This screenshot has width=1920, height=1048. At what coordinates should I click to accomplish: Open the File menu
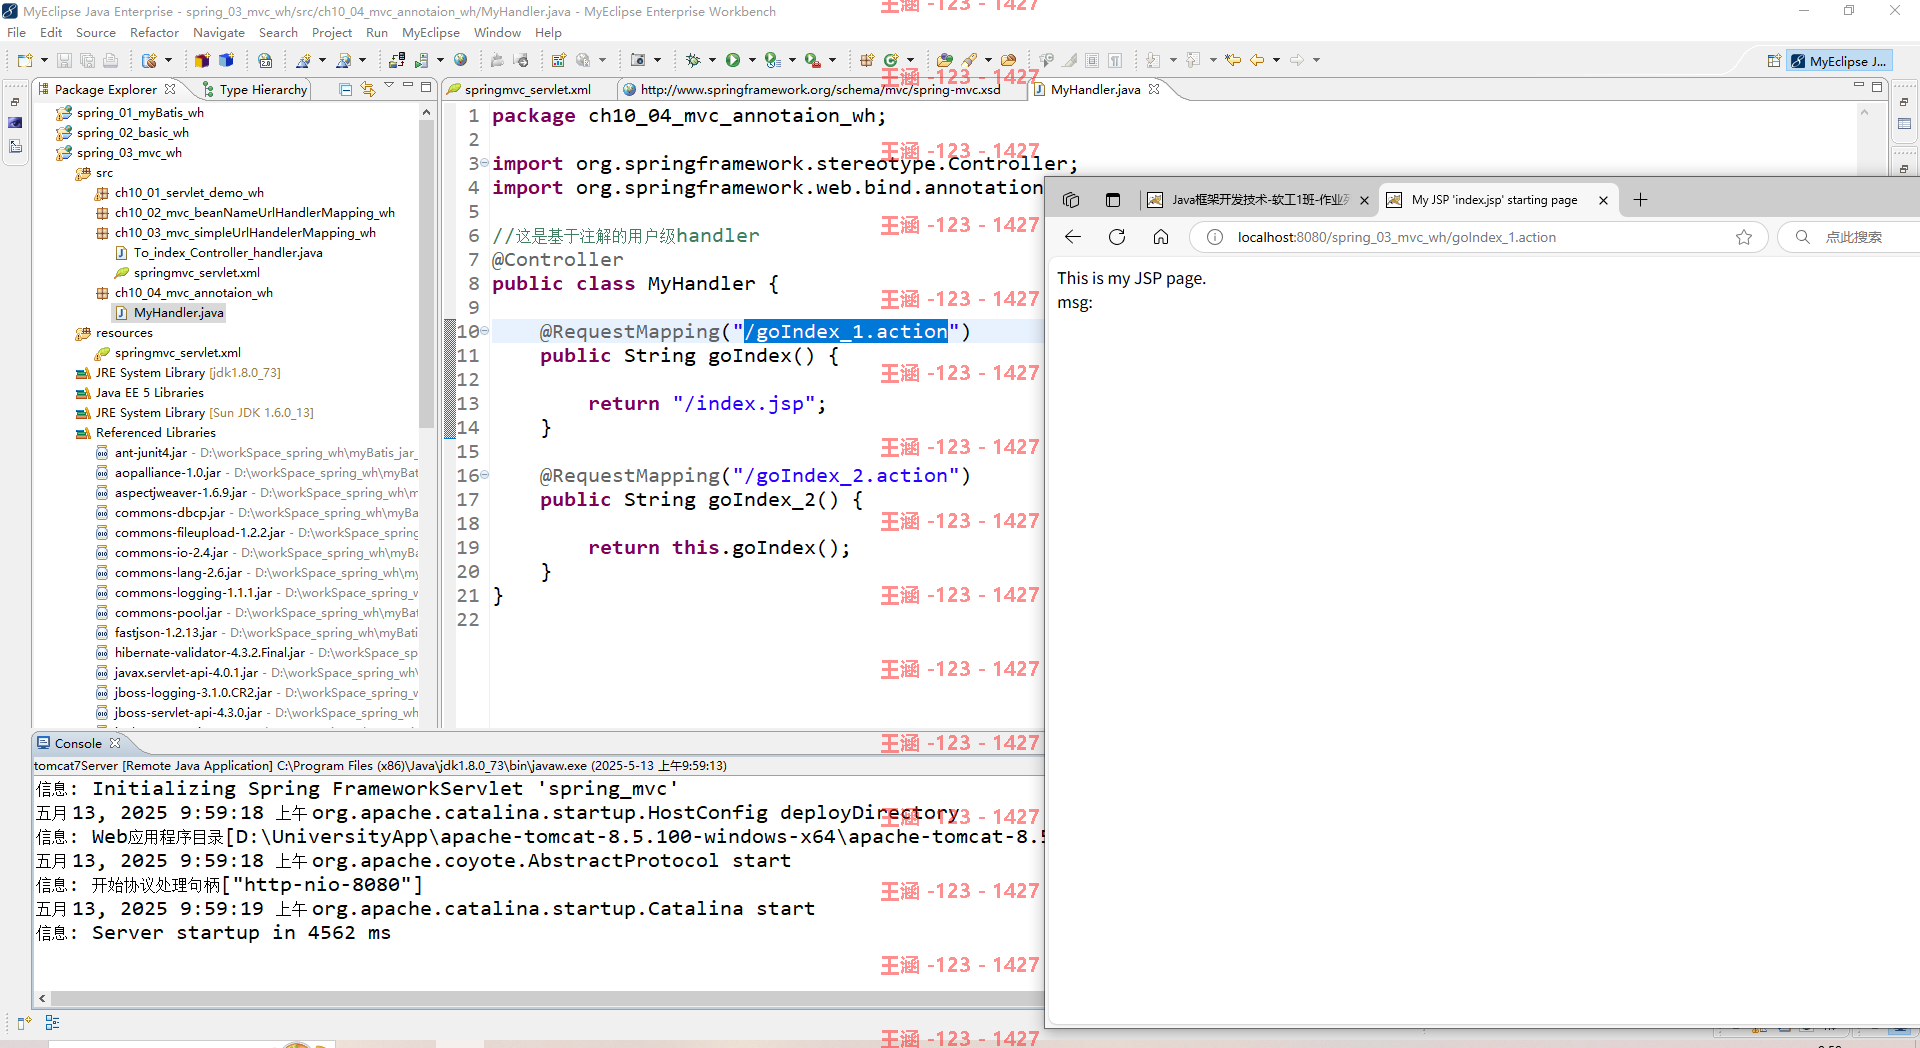click(16, 32)
